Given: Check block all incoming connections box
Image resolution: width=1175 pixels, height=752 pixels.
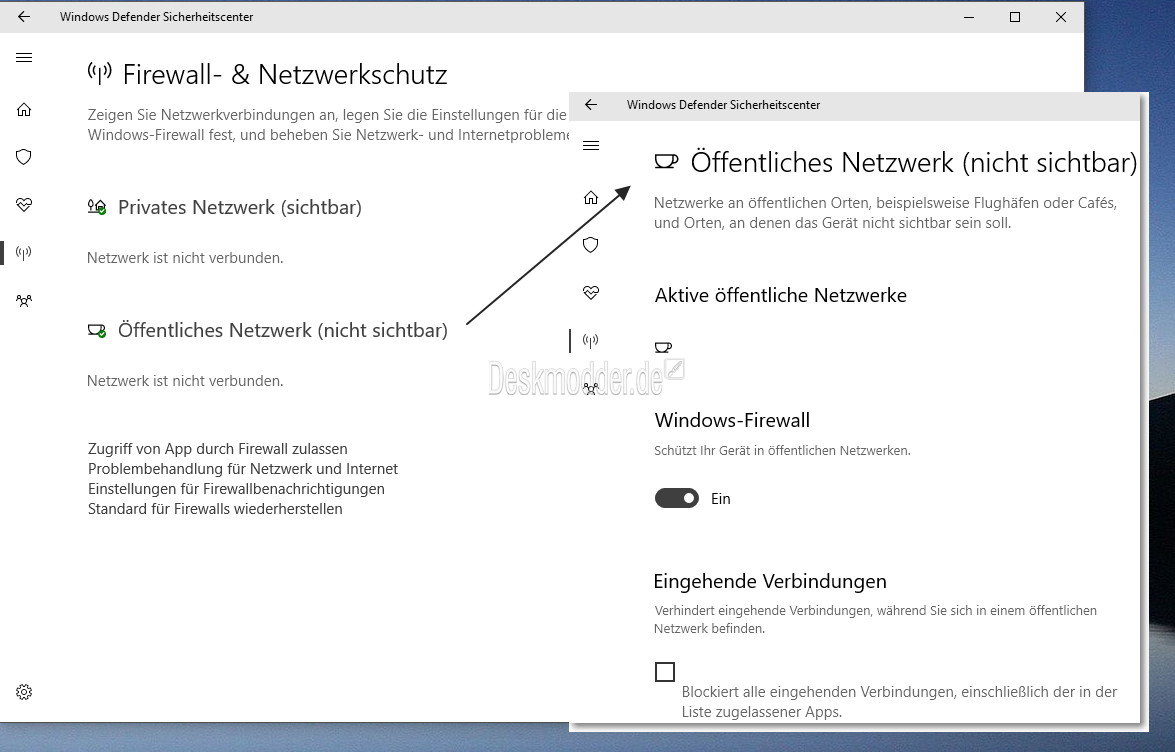Looking at the screenshot, I should coord(665,672).
